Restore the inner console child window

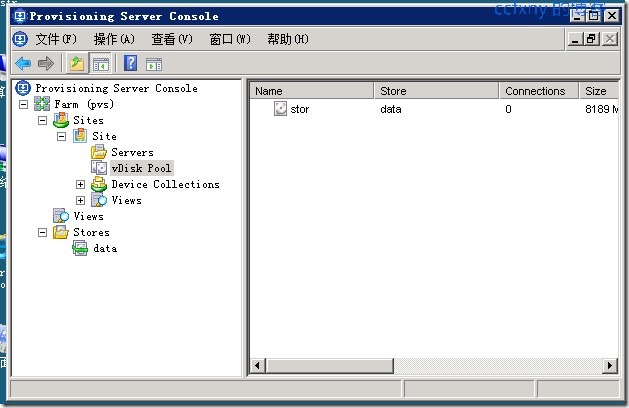coord(592,39)
